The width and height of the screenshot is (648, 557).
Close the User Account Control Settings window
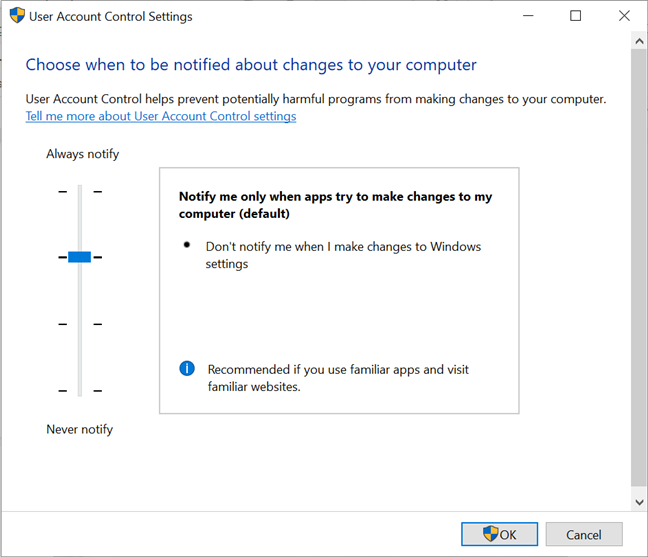[x=624, y=16]
